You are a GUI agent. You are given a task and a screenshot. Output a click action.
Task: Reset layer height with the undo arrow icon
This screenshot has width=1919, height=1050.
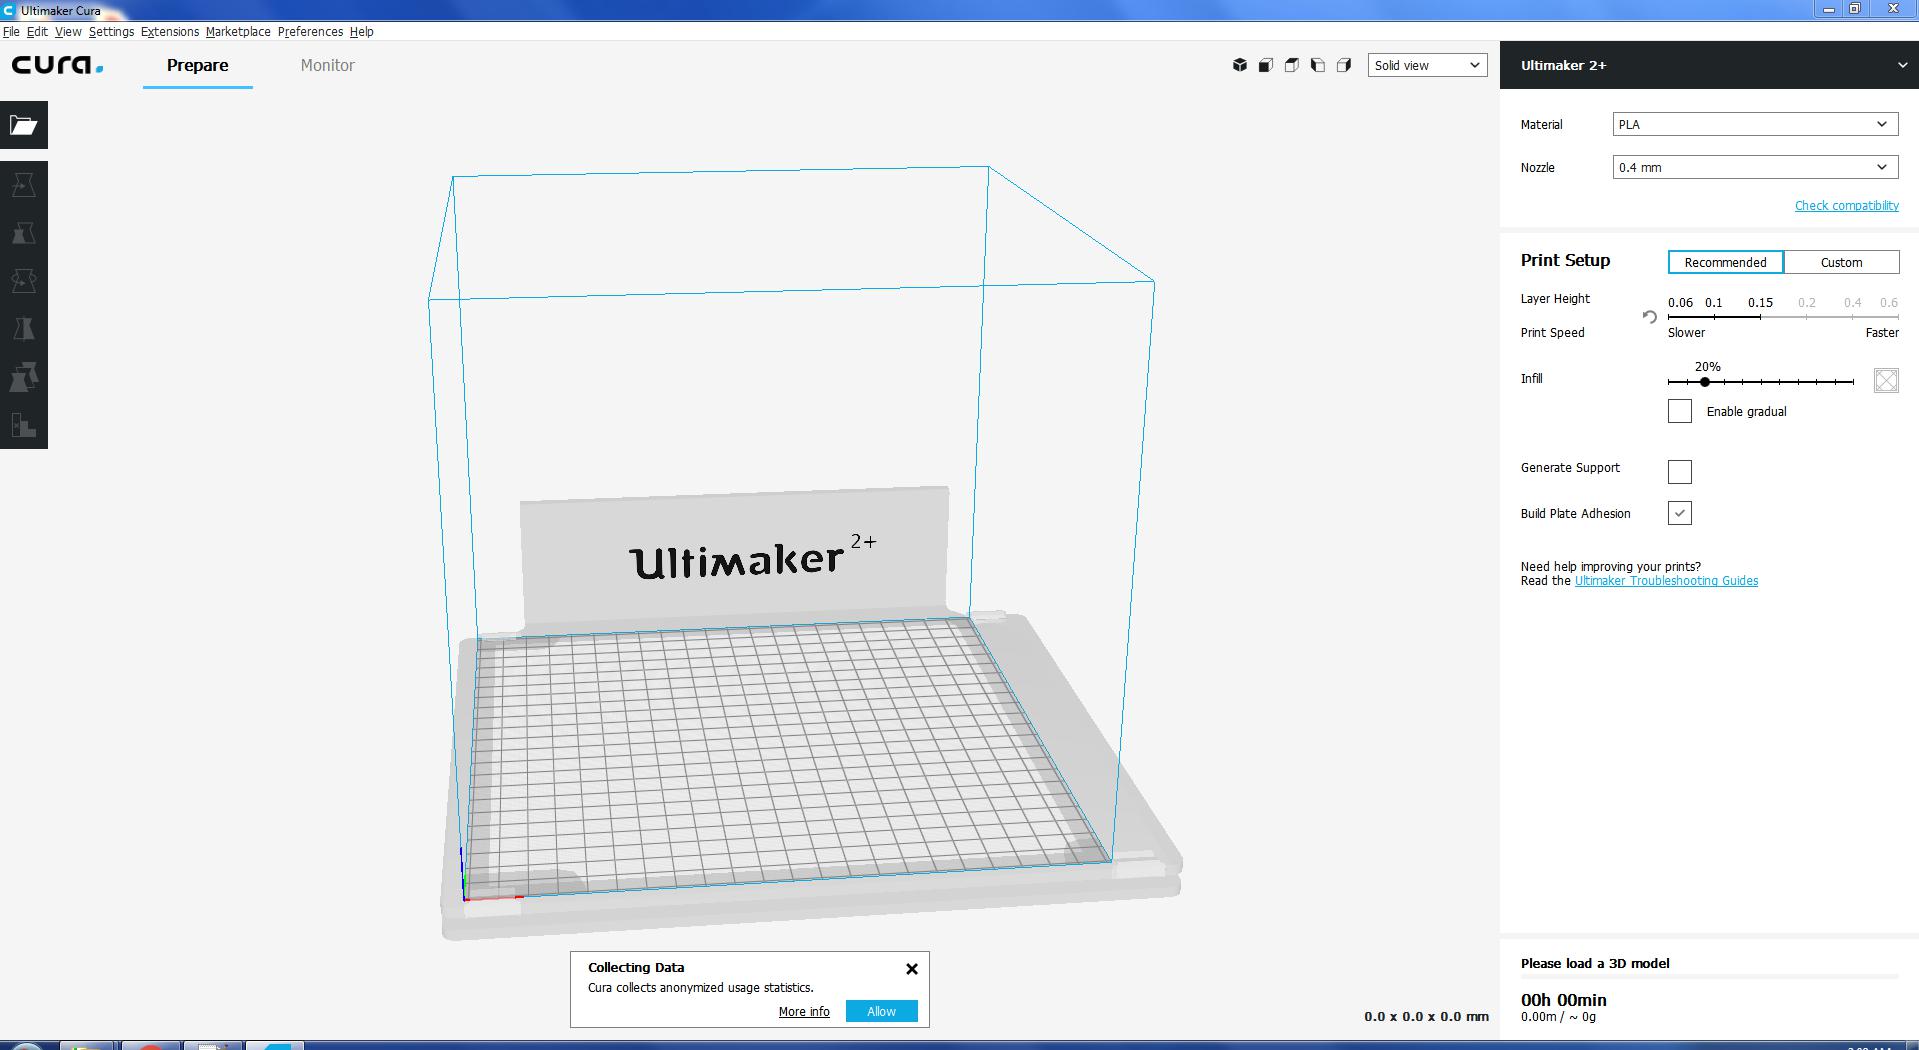pos(1650,317)
